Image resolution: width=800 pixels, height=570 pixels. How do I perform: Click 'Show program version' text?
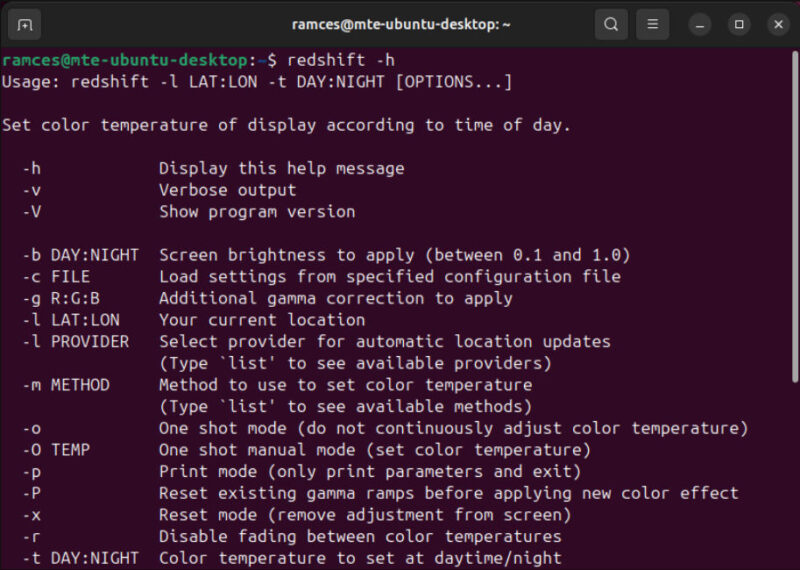(x=257, y=212)
